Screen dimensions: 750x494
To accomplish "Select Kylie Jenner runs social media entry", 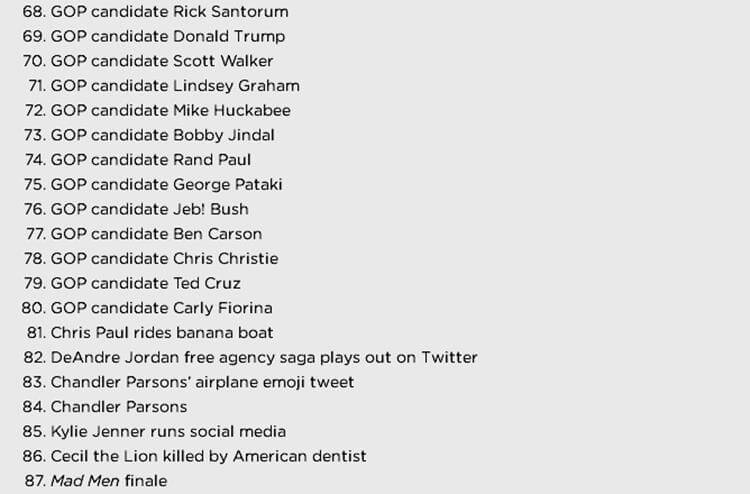I will tap(154, 432).
